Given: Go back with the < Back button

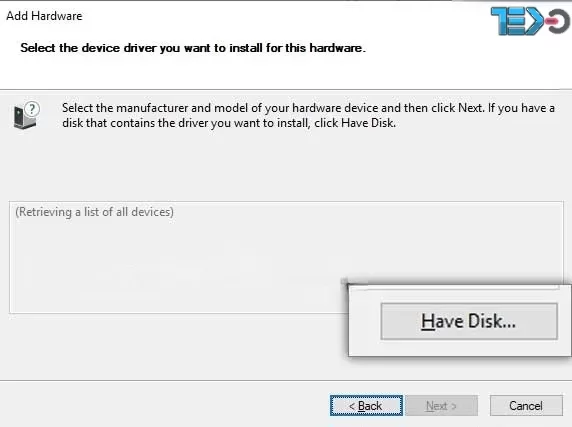Looking at the screenshot, I should [366, 405].
